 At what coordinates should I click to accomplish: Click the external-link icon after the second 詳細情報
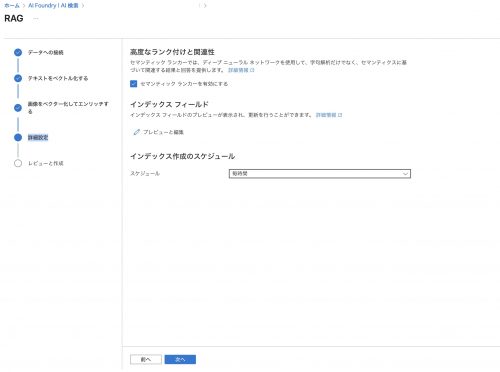click(340, 115)
